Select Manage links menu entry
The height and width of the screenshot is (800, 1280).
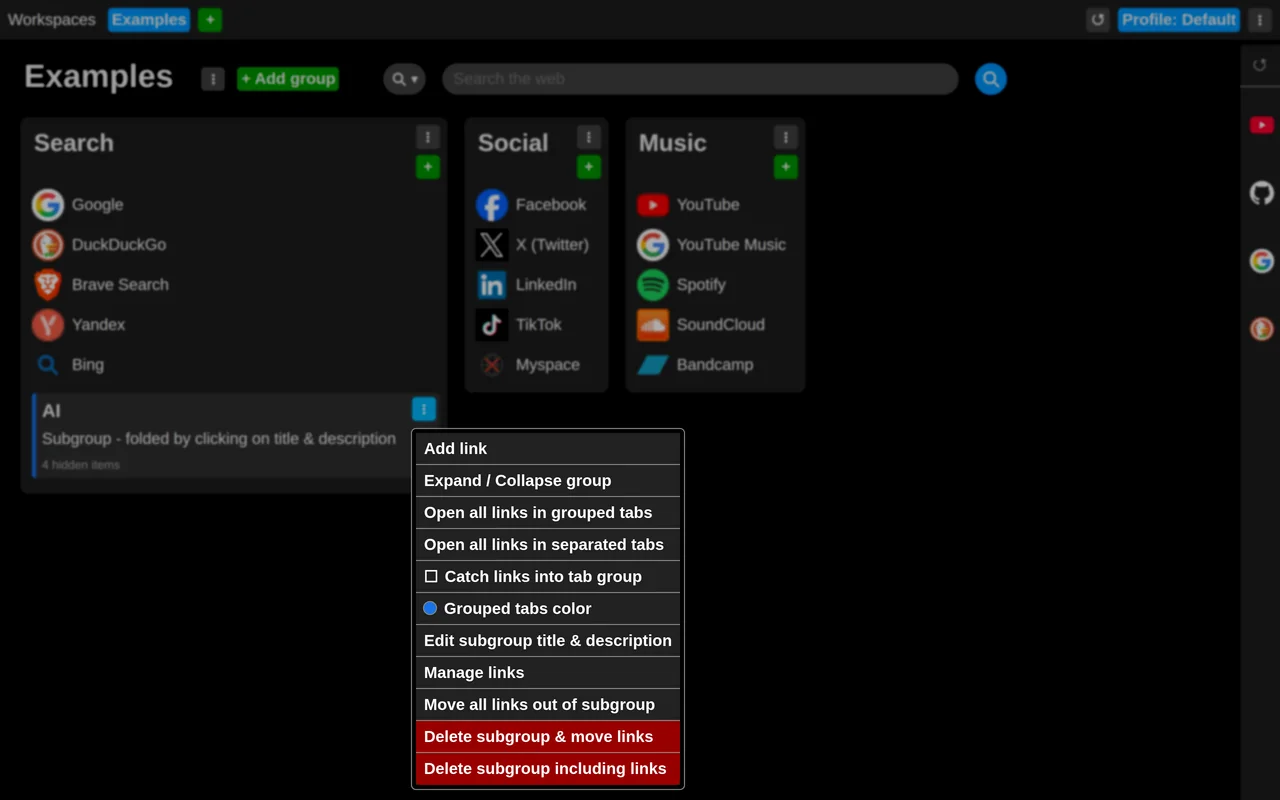click(x=548, y=673)
